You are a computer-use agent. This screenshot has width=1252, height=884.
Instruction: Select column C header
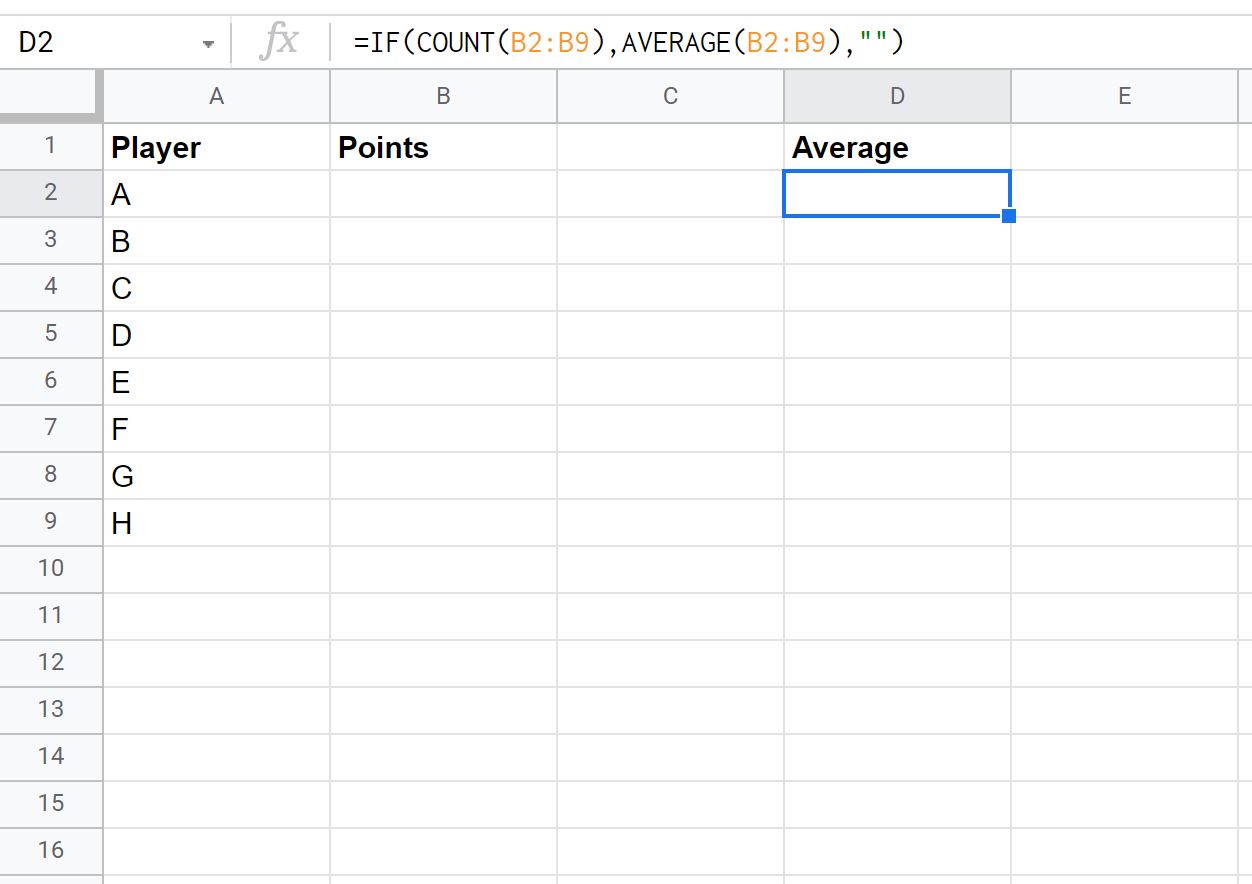tap(670, 96)
